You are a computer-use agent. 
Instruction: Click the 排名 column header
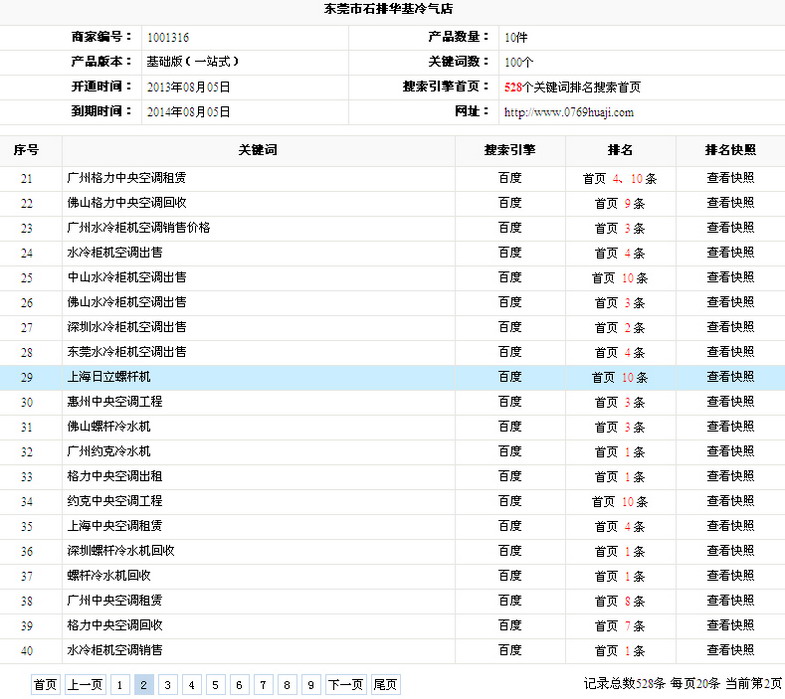(620, 150)
